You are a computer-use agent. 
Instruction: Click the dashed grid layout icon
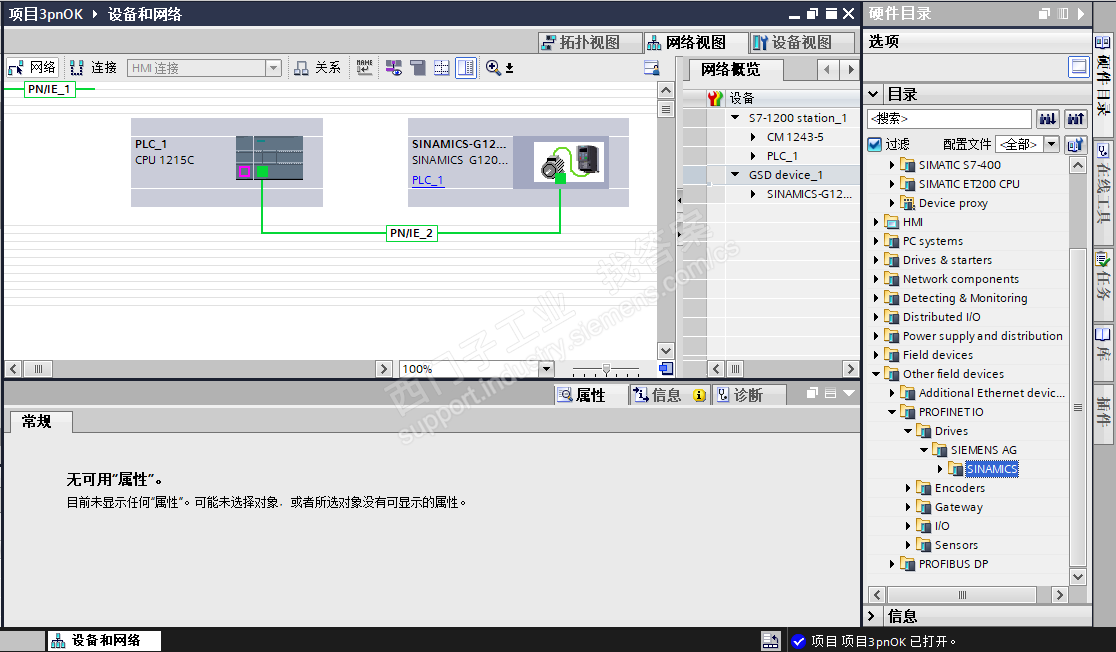pos(441,68)
